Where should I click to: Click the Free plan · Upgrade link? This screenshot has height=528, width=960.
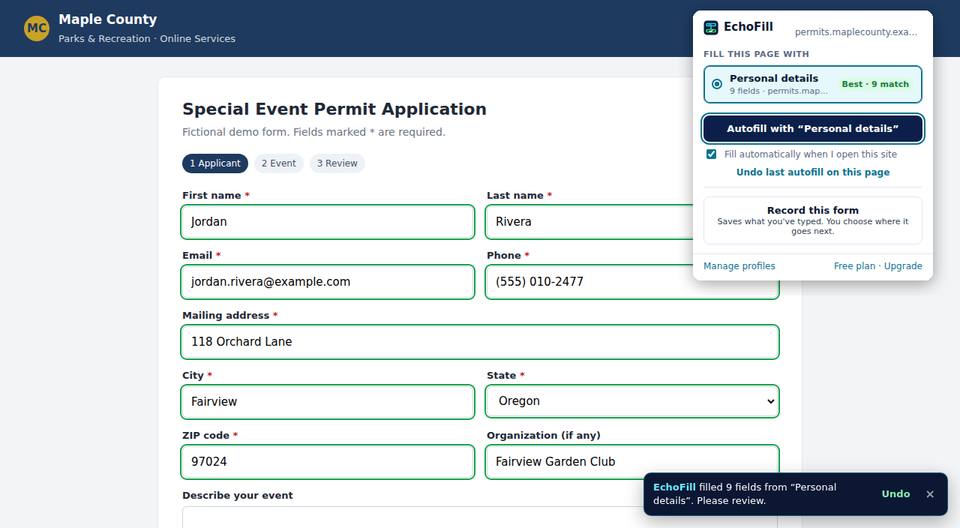[x=878, y=266]
